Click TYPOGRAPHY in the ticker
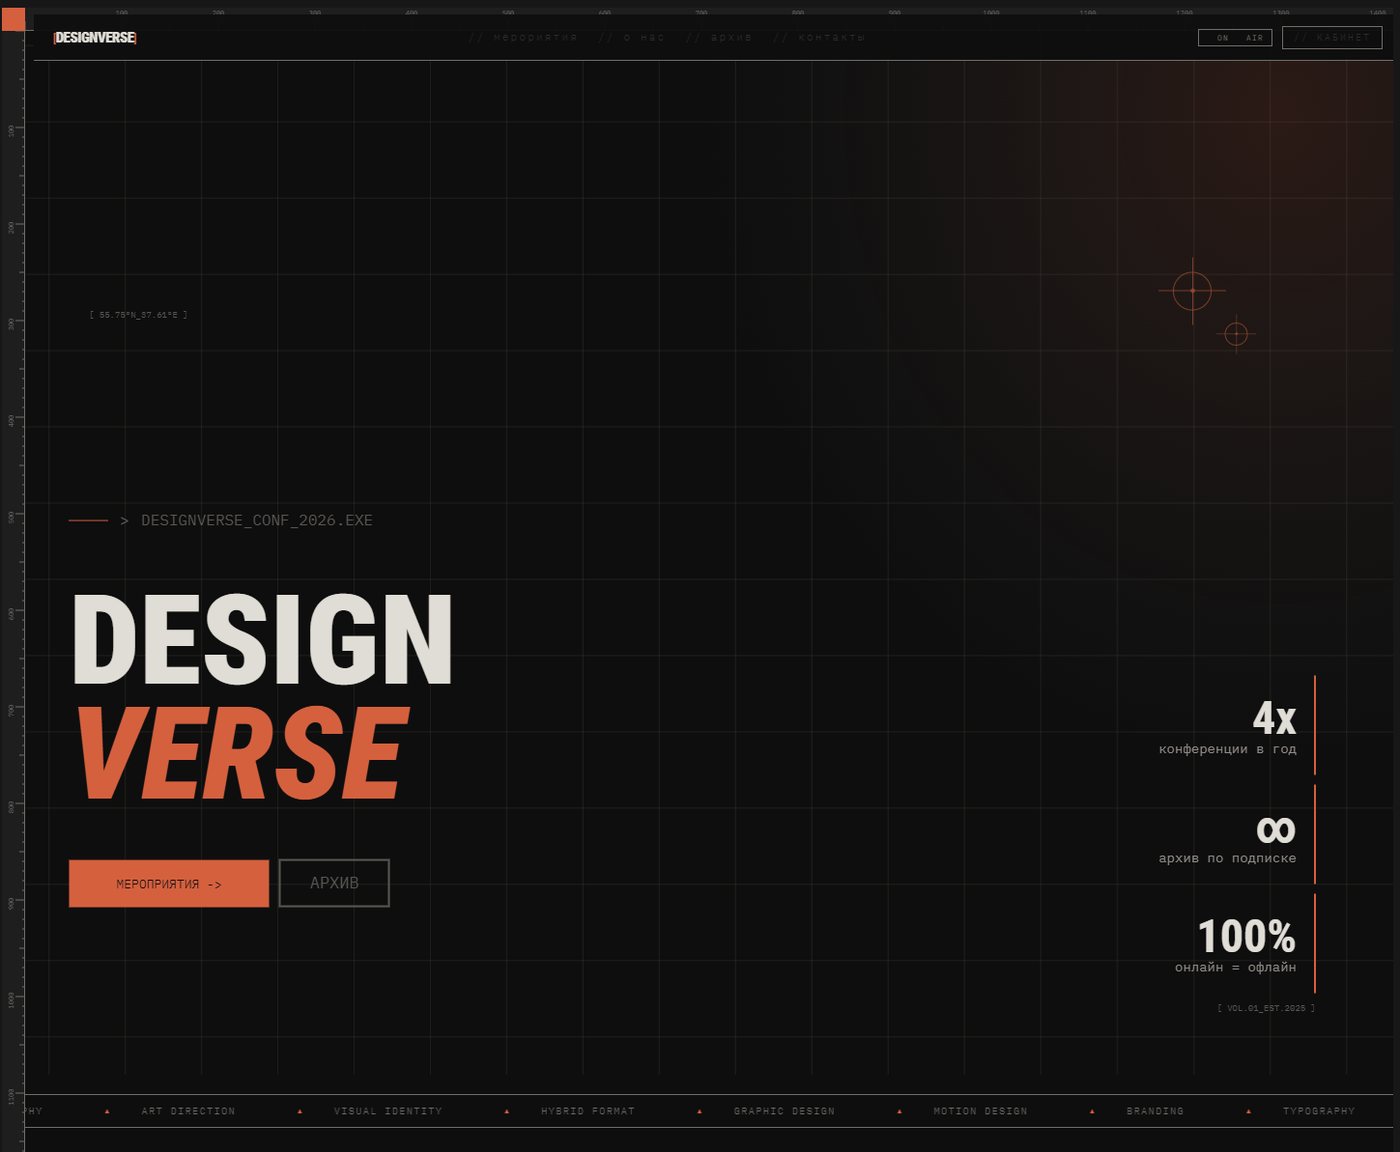This screenshot has height=1152, width=1400. pyautogui.click(x=1319, y=1111)
